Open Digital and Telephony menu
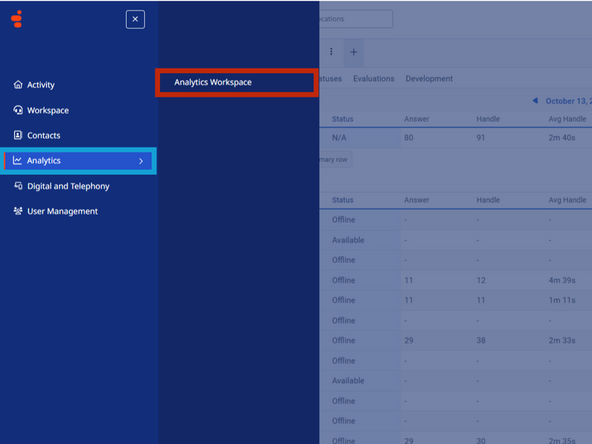592x444 pixels. [x=68, y=186]
